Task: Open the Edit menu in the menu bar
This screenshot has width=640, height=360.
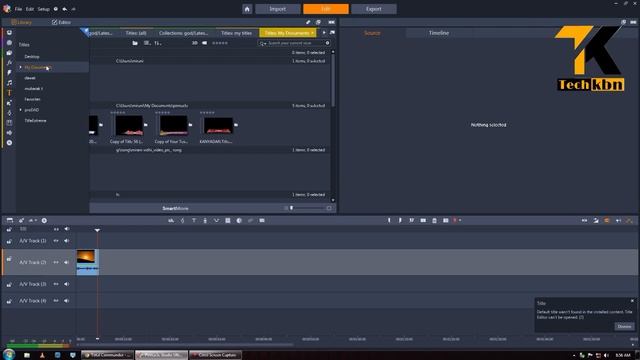Action: (x=30, y=9)
